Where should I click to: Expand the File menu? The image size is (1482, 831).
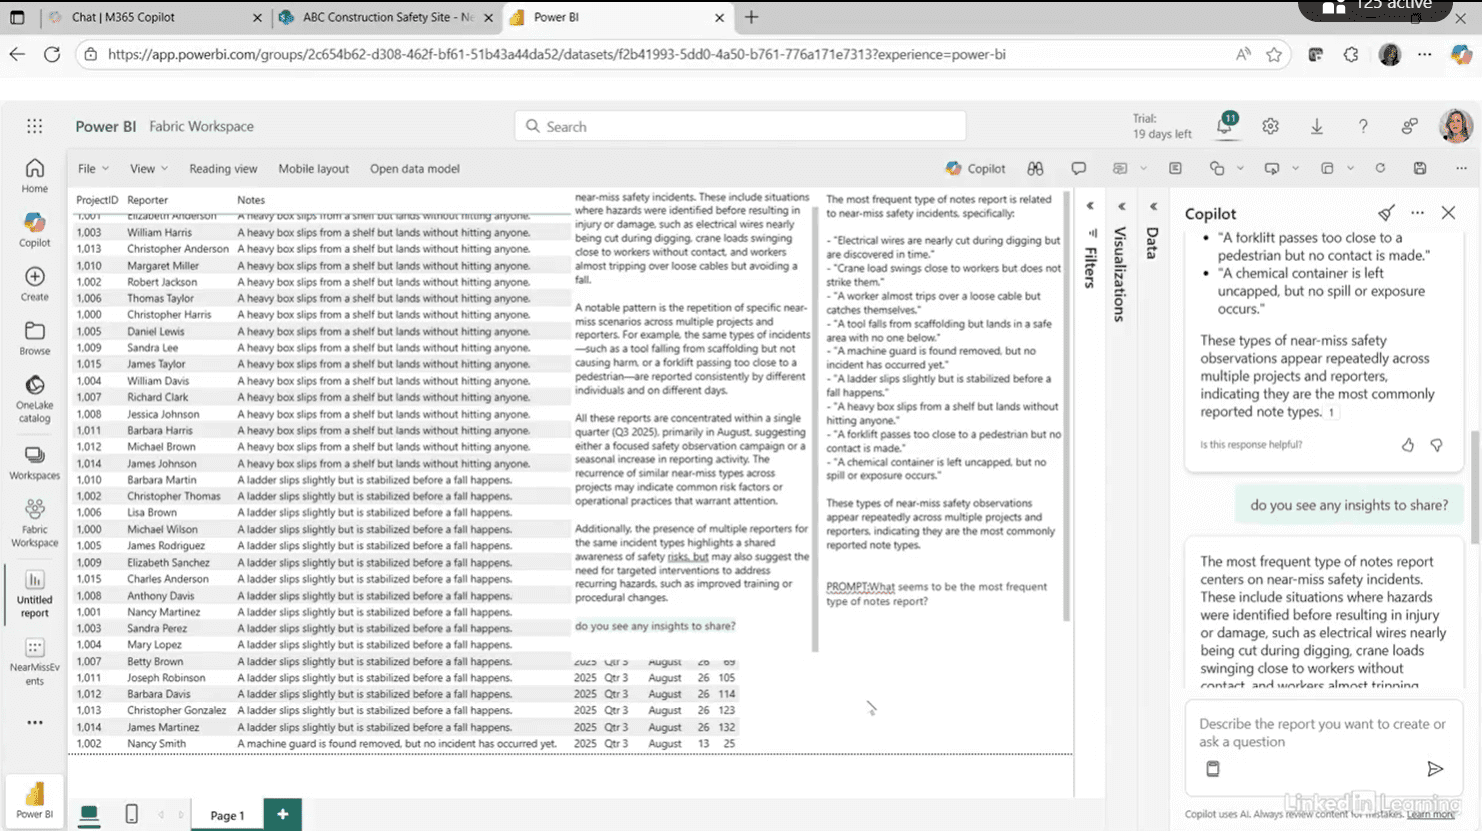click(90, 168)
